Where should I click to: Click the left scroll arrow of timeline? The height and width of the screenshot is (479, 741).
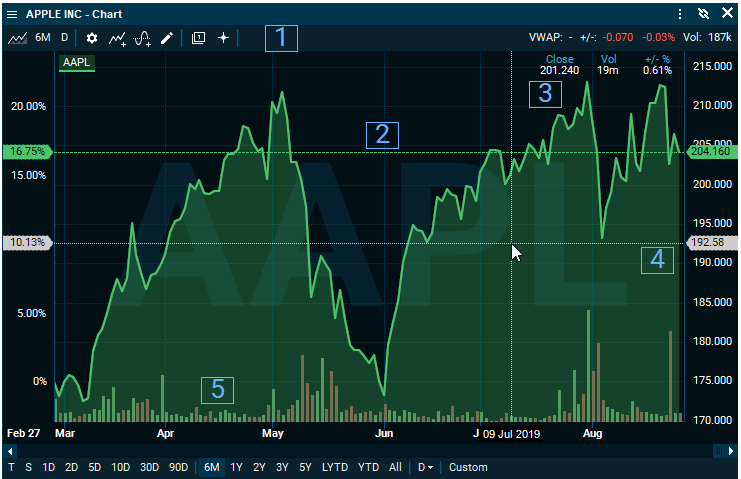(x=11, y=451)
